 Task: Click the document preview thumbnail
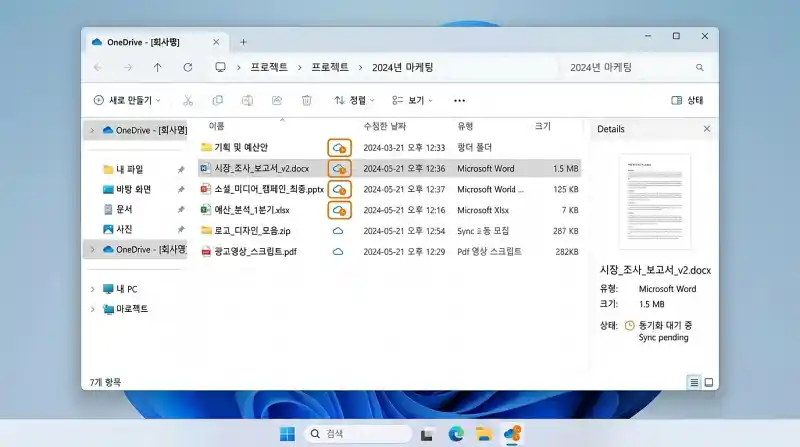pos(655,202)
